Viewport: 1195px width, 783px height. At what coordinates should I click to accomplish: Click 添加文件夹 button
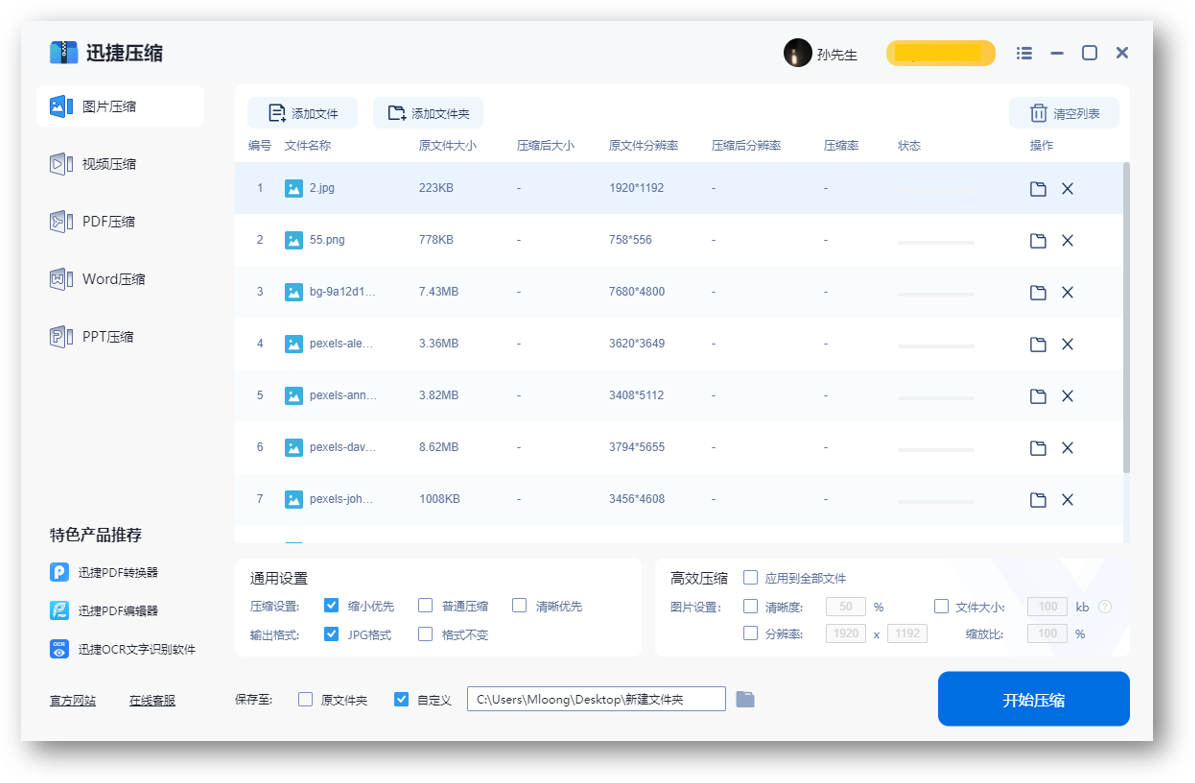coord(428,113)
